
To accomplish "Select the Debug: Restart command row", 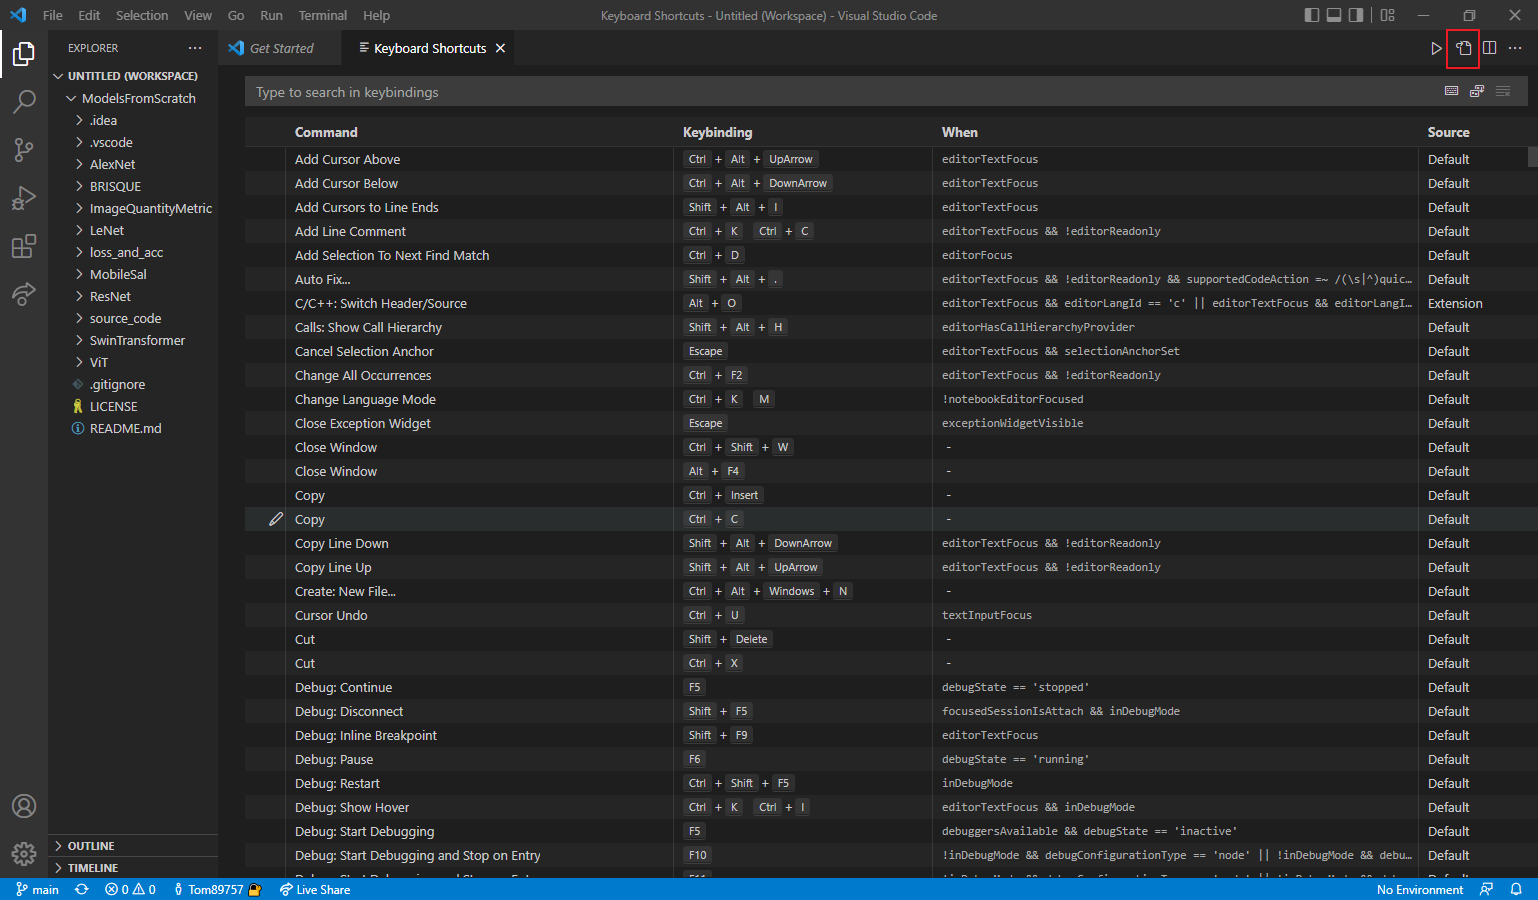I will tap(886, 783).
